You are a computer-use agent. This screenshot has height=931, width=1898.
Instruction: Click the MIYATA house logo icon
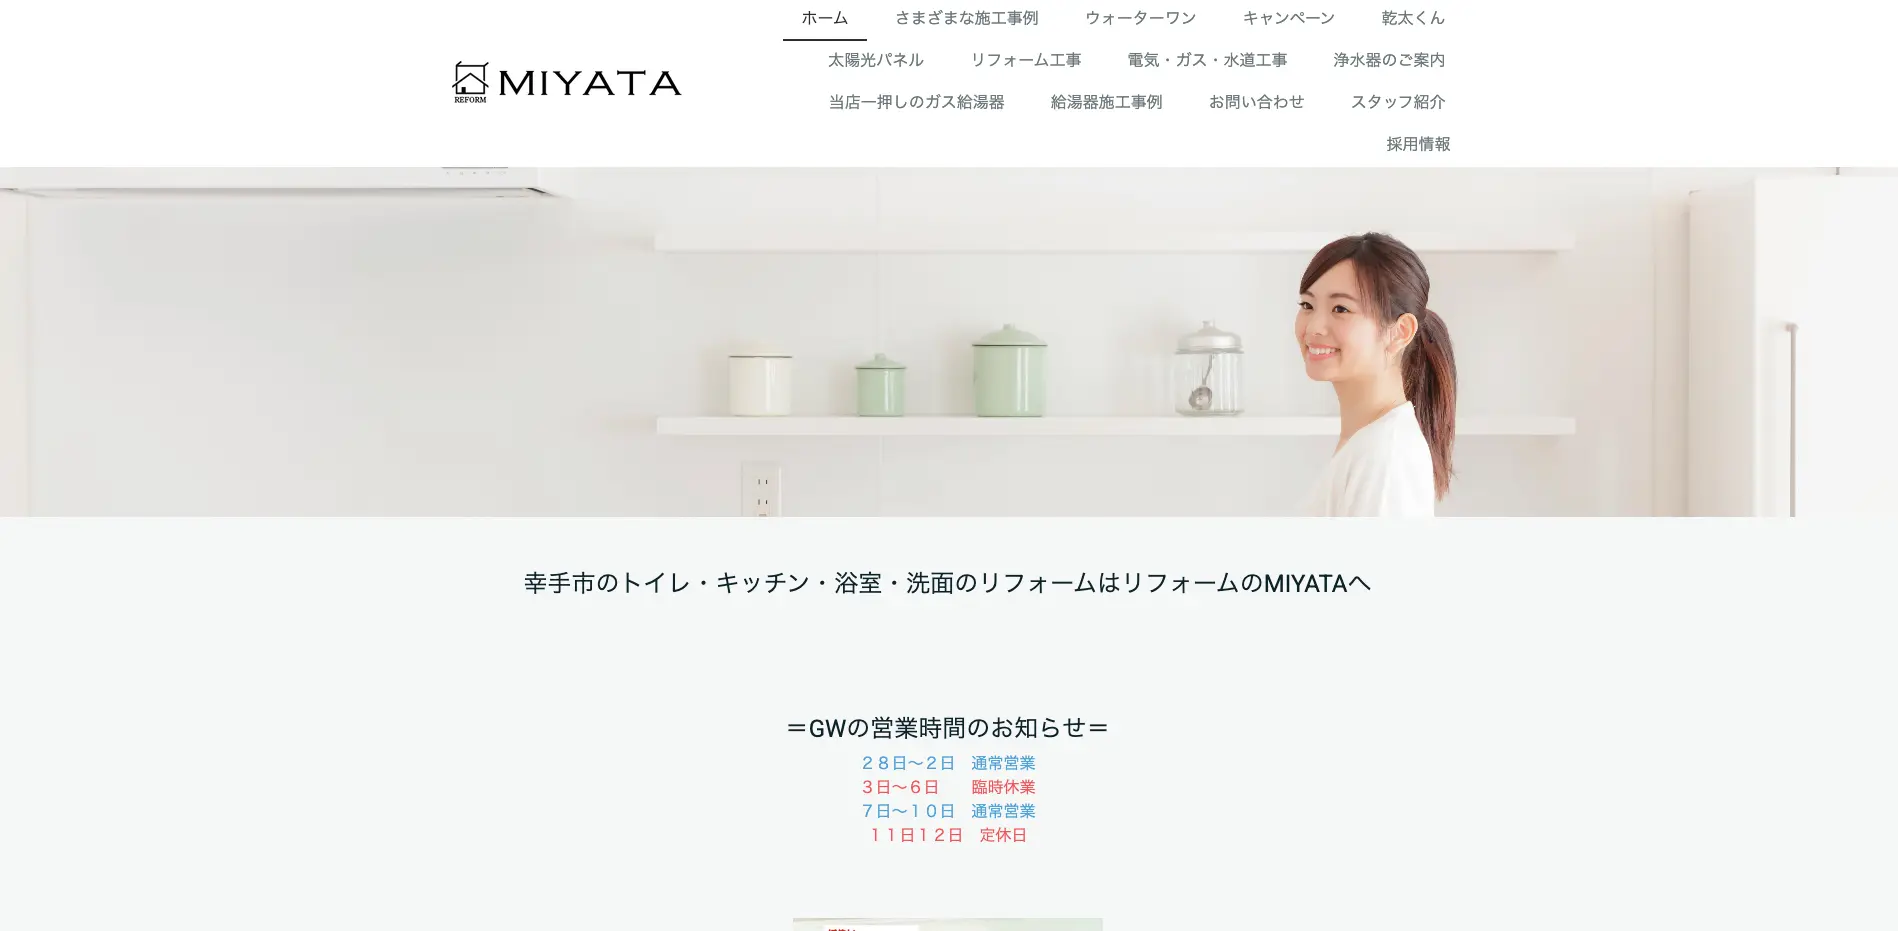point(470,82)
